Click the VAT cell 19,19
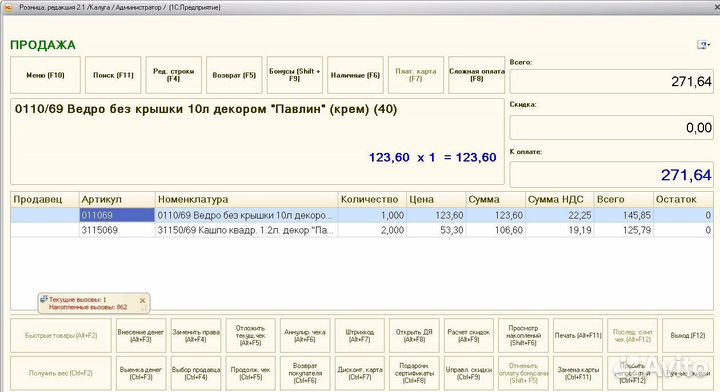Screen dimensions: 720x392 coord(559,230)
